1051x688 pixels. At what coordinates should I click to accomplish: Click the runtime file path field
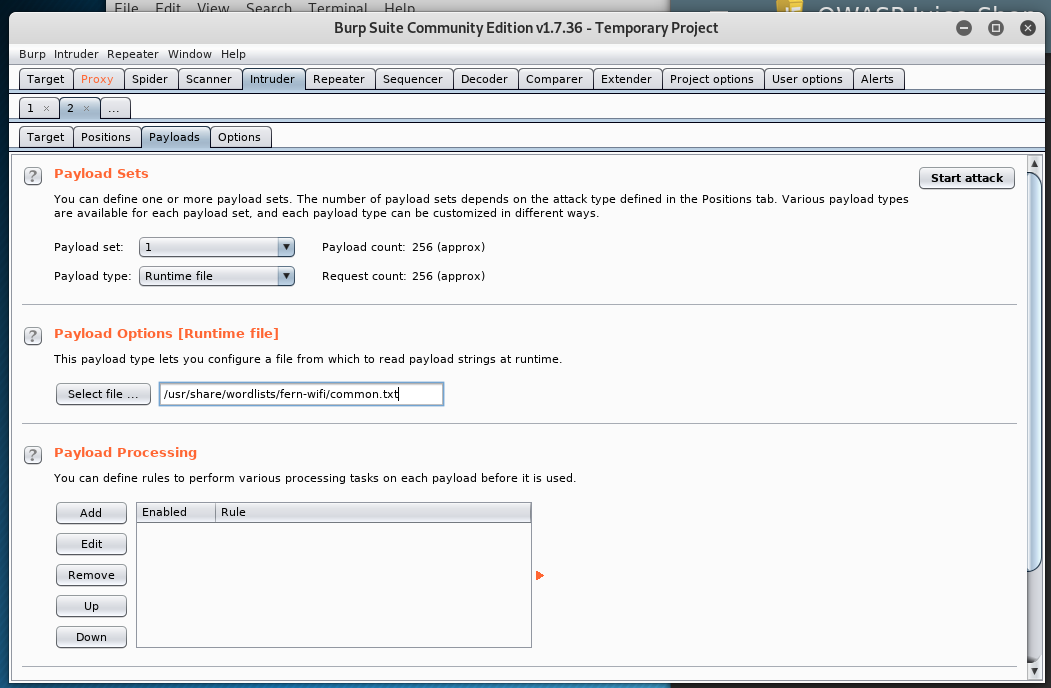coord(302,394)
